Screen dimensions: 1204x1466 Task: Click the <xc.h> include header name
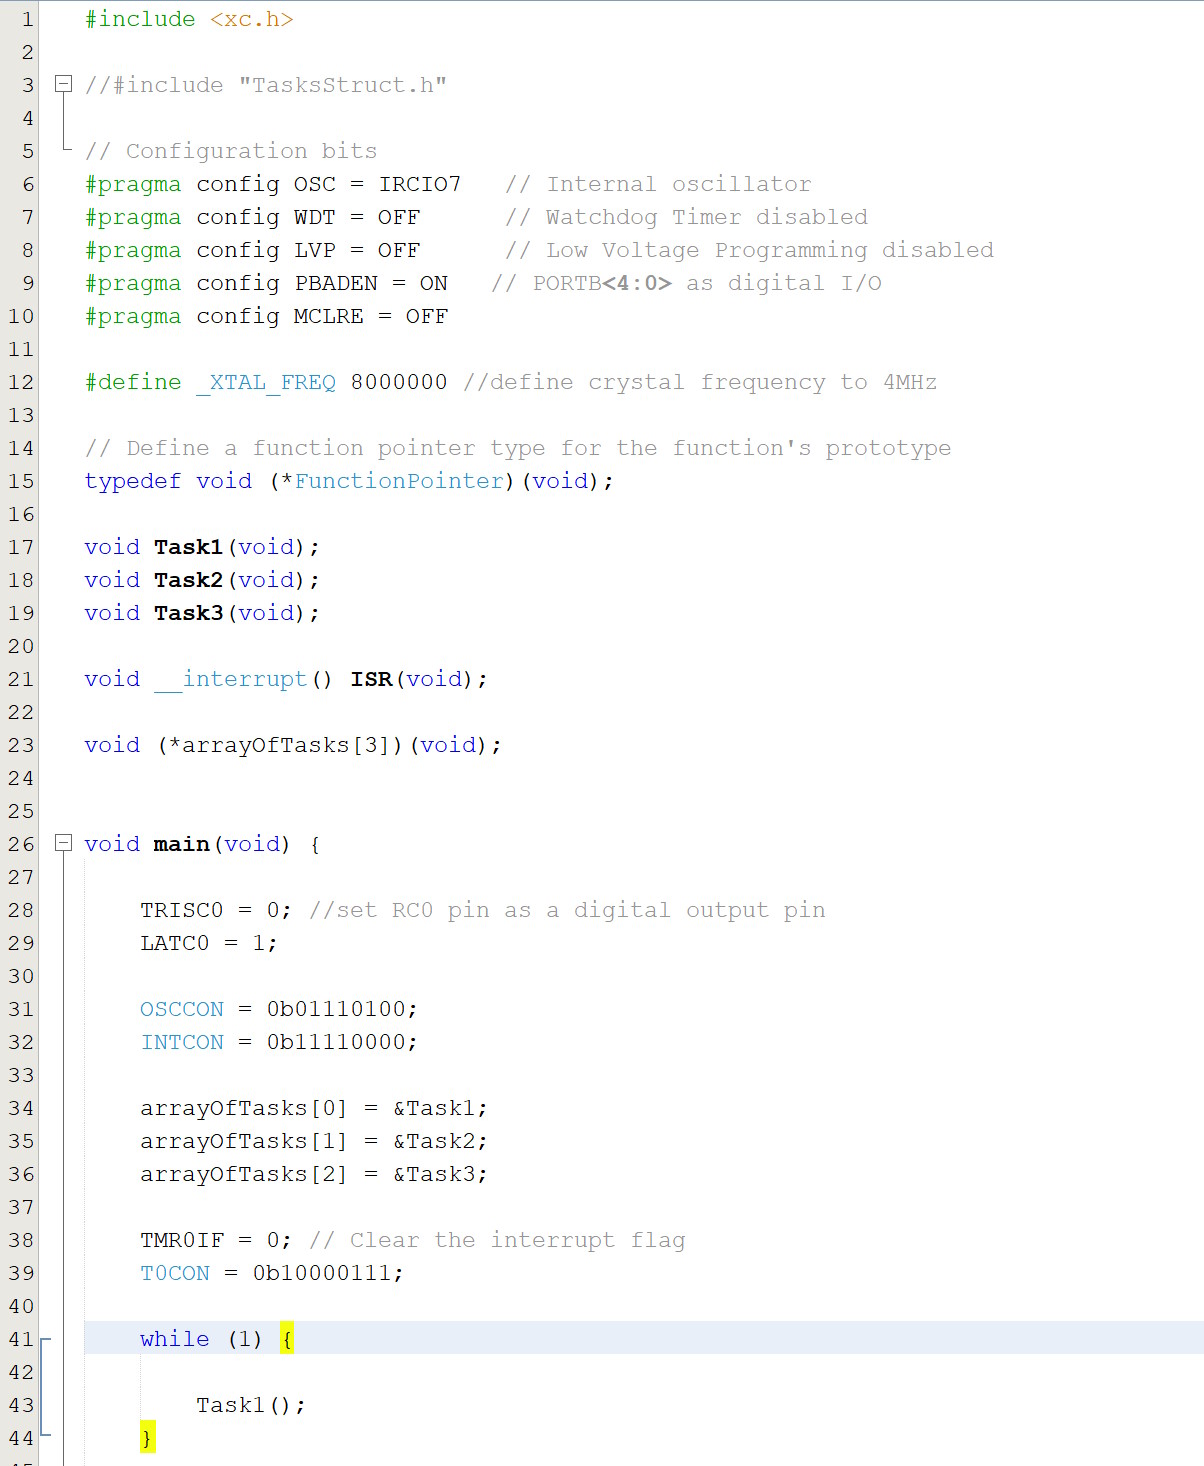click(251, 19)
